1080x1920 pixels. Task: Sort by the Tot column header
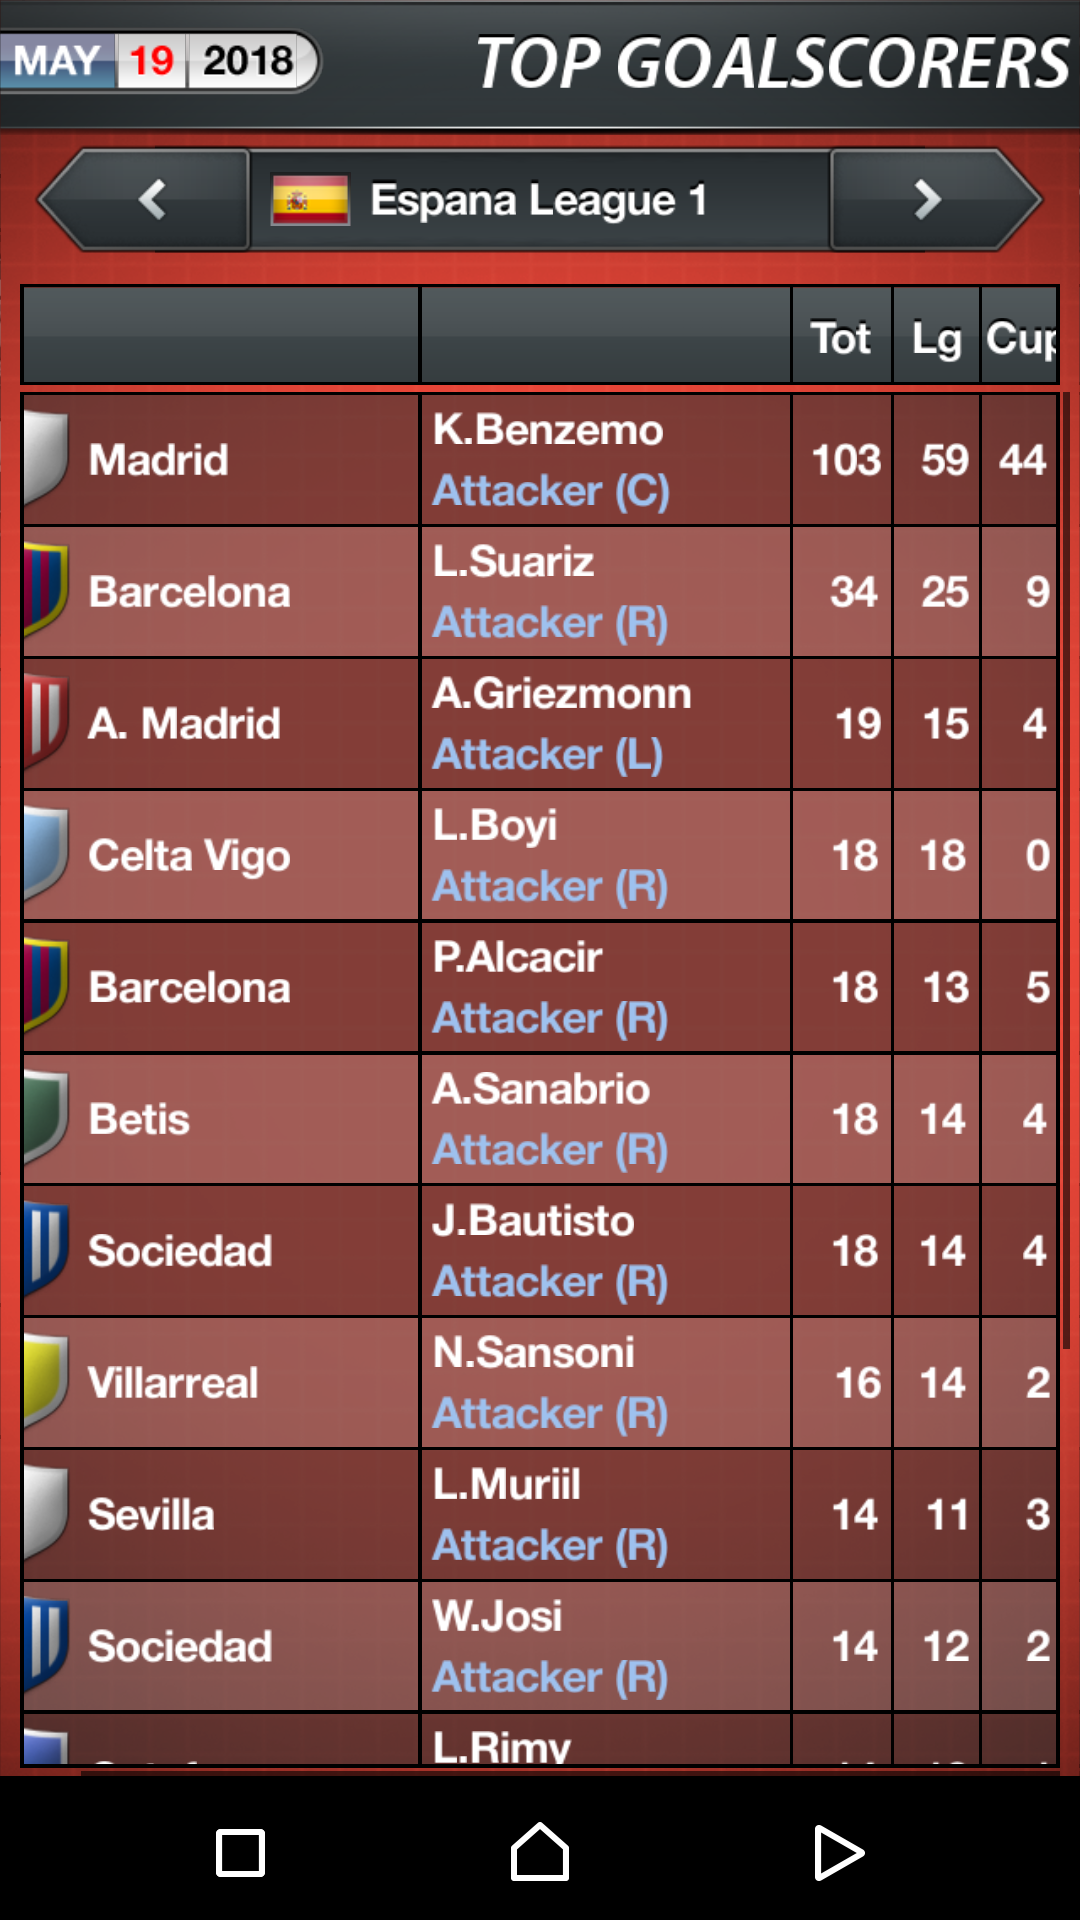pos(841,337)
